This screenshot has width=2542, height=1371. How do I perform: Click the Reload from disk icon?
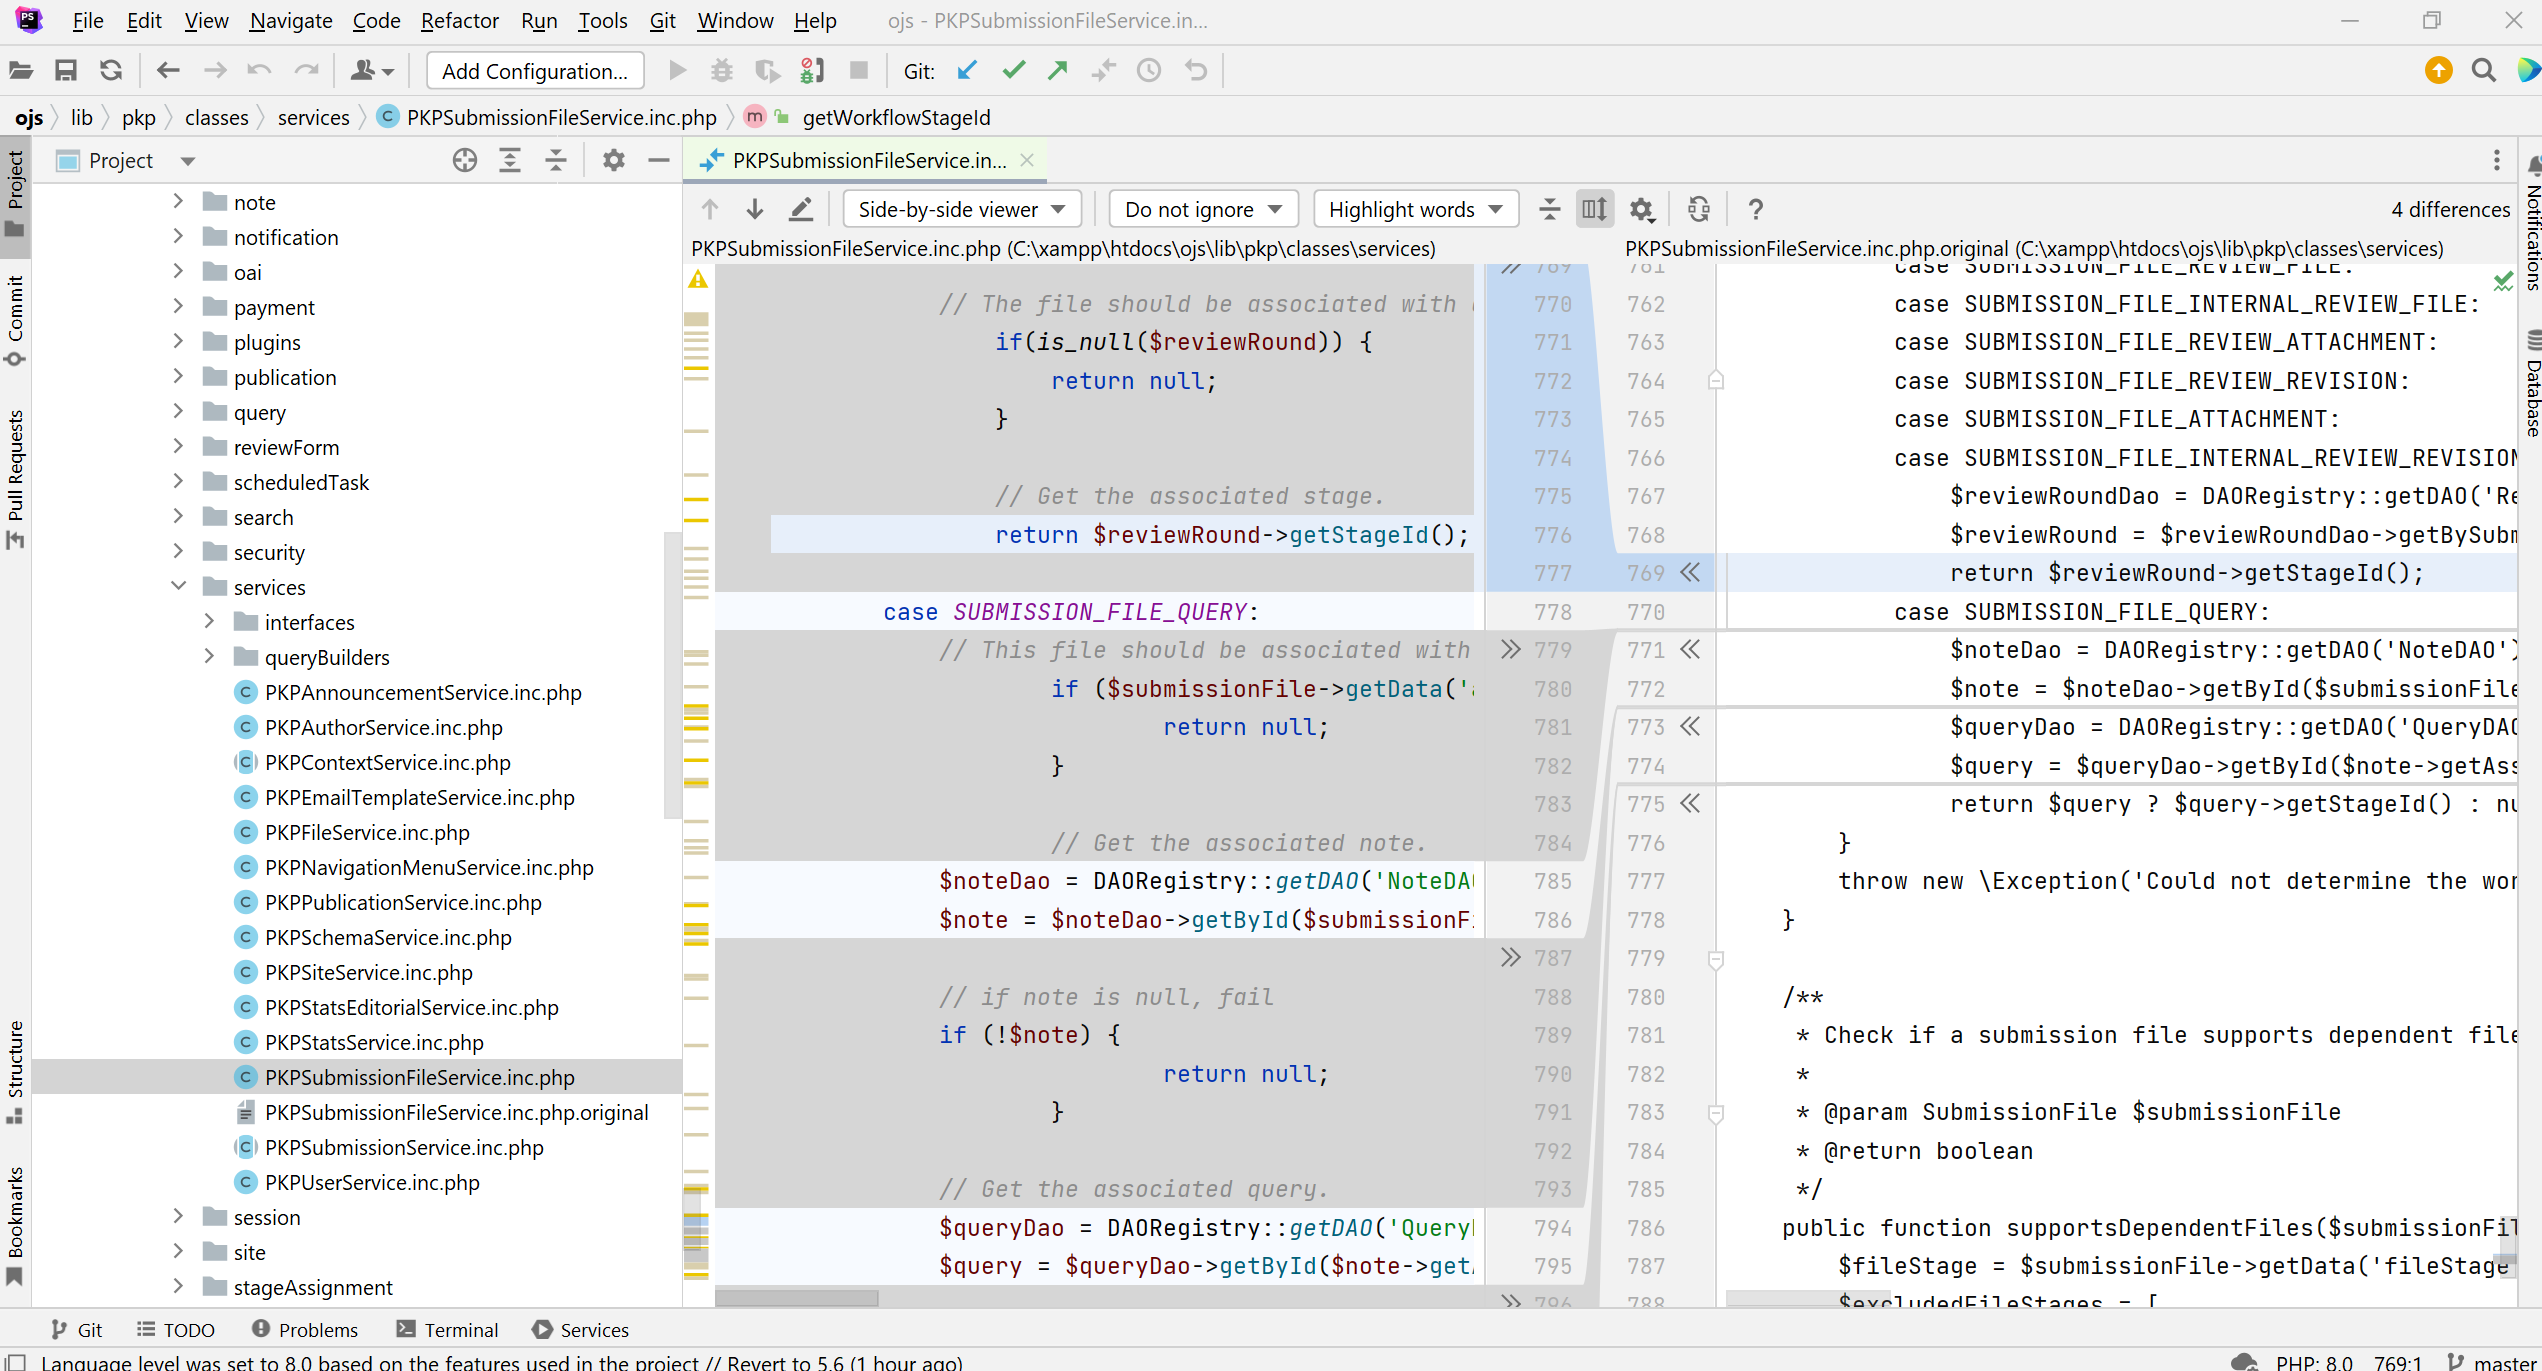pyautogui.click(x=111, y=71)
